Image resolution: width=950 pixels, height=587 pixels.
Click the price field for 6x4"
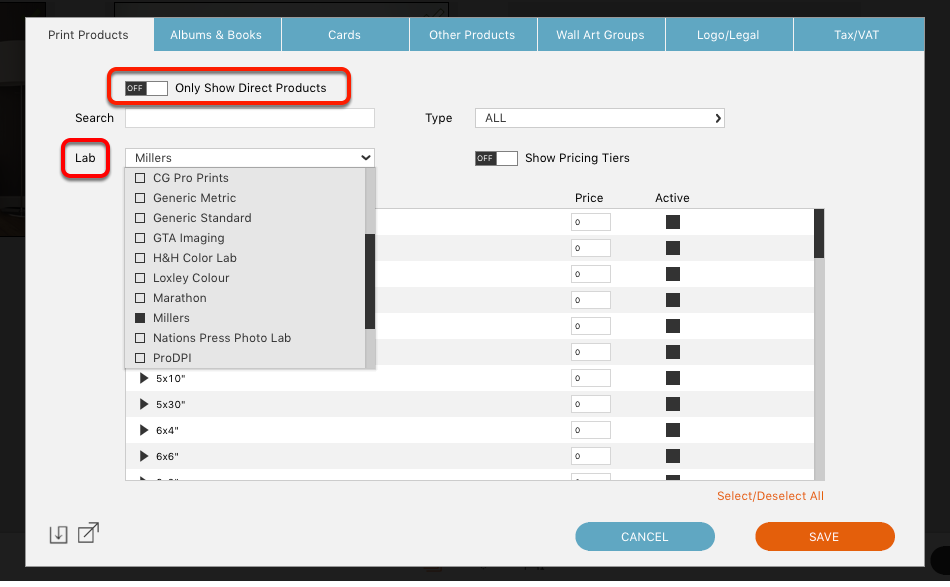[591, 430]
